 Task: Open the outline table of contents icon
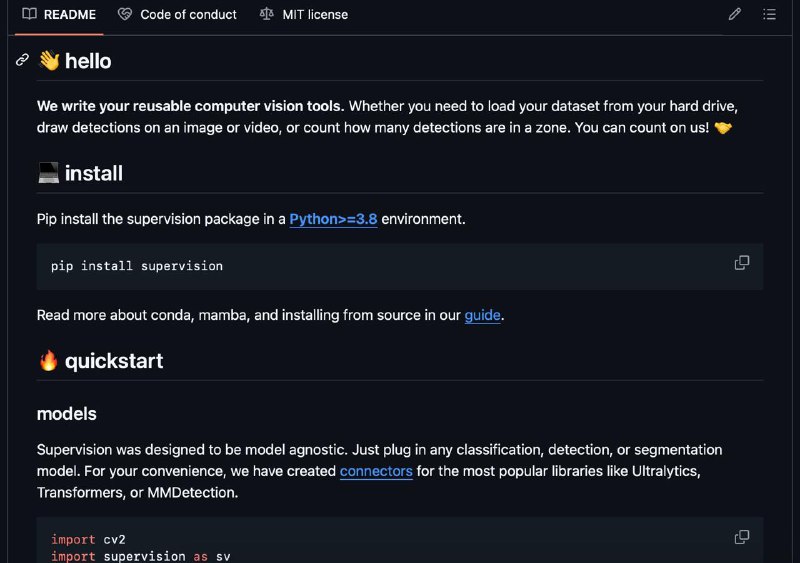click(769, 14)
